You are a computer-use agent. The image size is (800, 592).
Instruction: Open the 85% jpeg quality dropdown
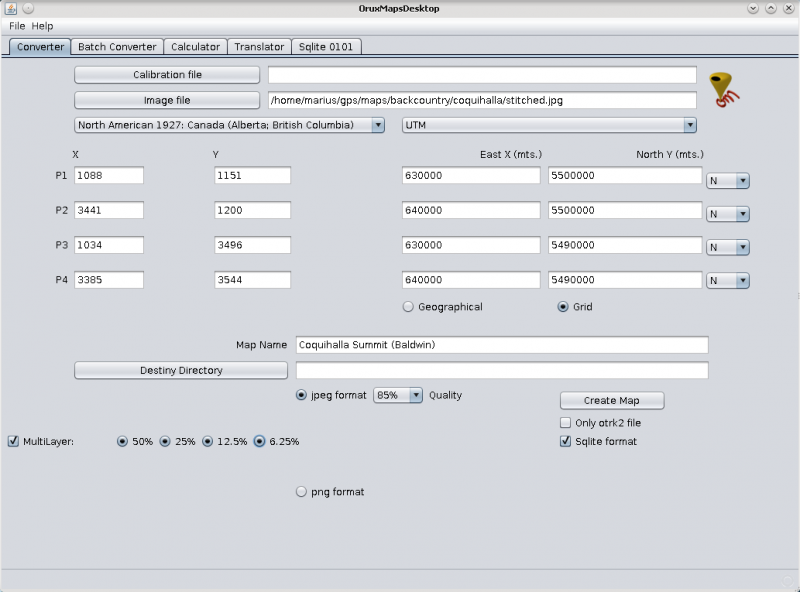398,395
